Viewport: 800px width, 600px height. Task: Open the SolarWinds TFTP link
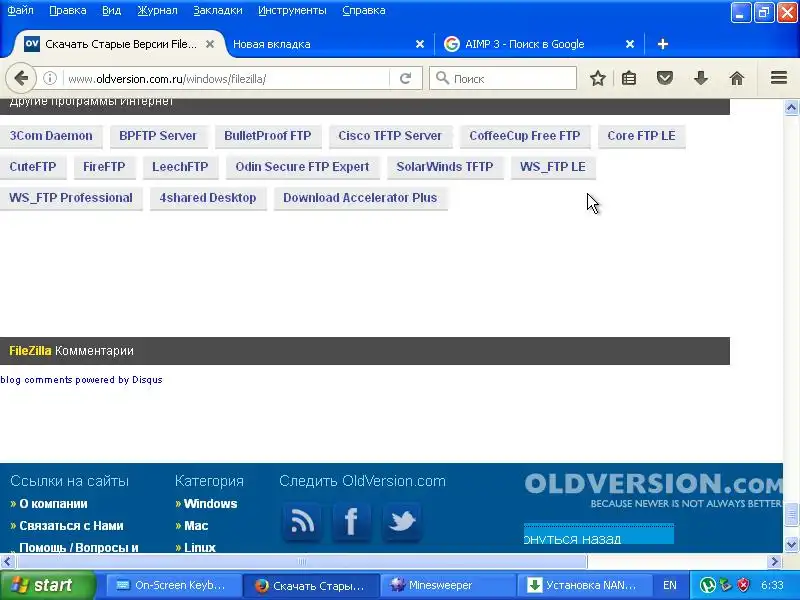tap(445, 167)
